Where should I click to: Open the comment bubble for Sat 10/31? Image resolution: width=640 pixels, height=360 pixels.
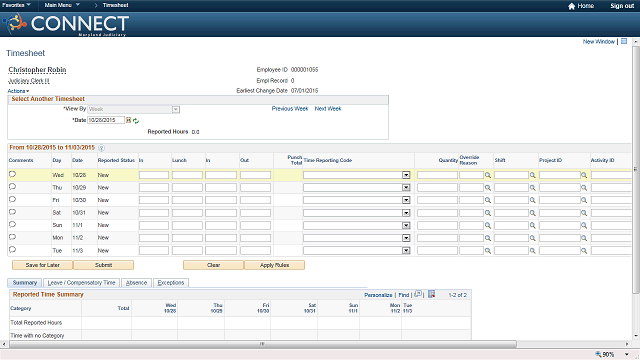click(x=12, y=212)
